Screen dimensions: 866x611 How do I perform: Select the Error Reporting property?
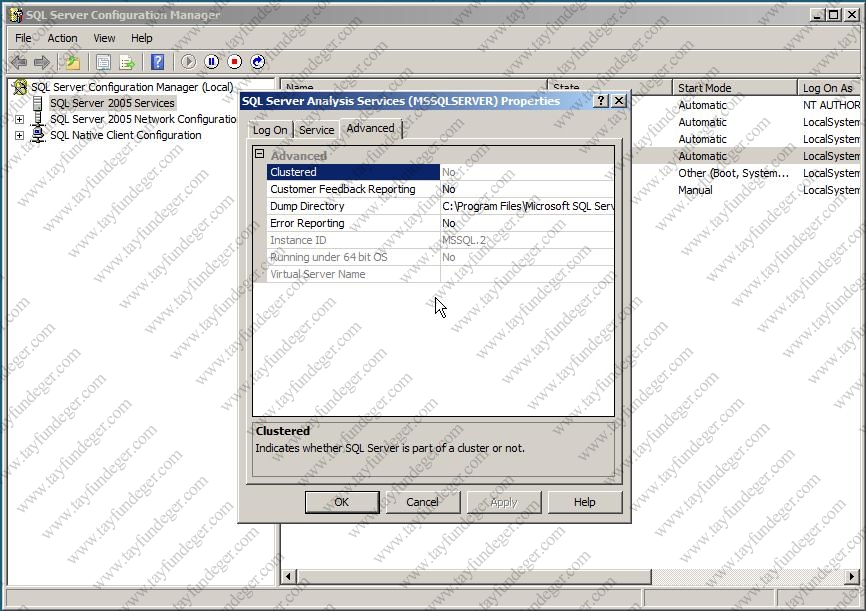click(x=353, y=223)
